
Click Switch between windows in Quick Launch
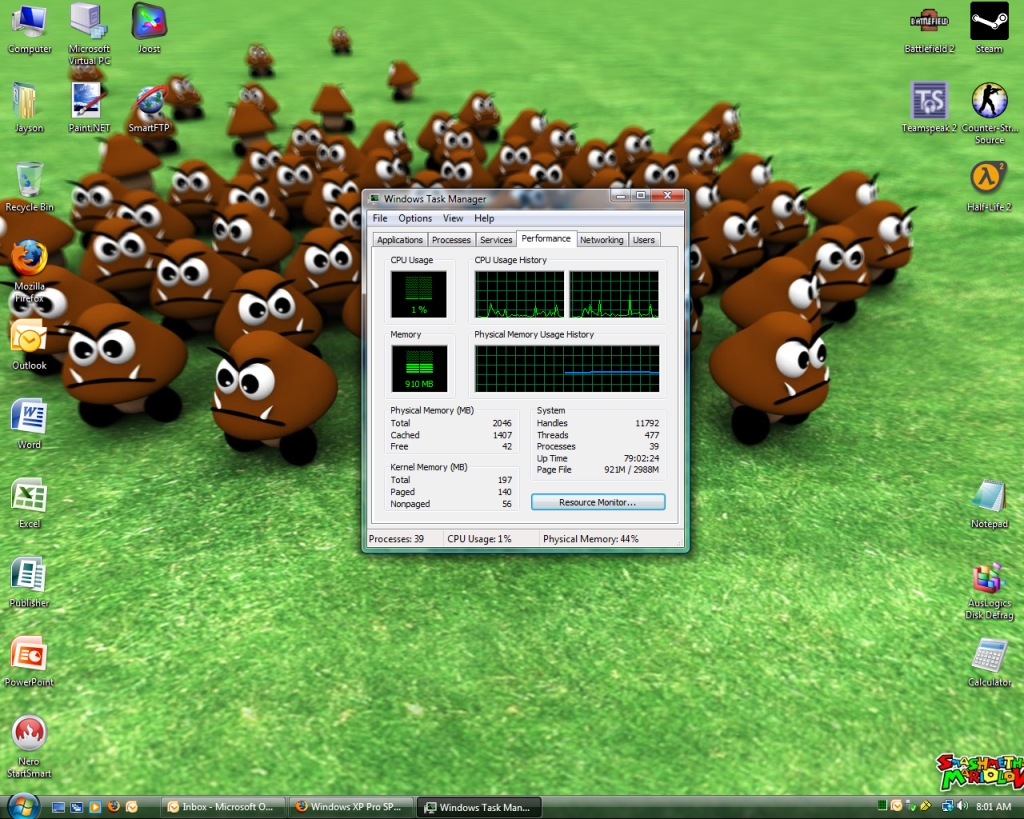point(76,807)
